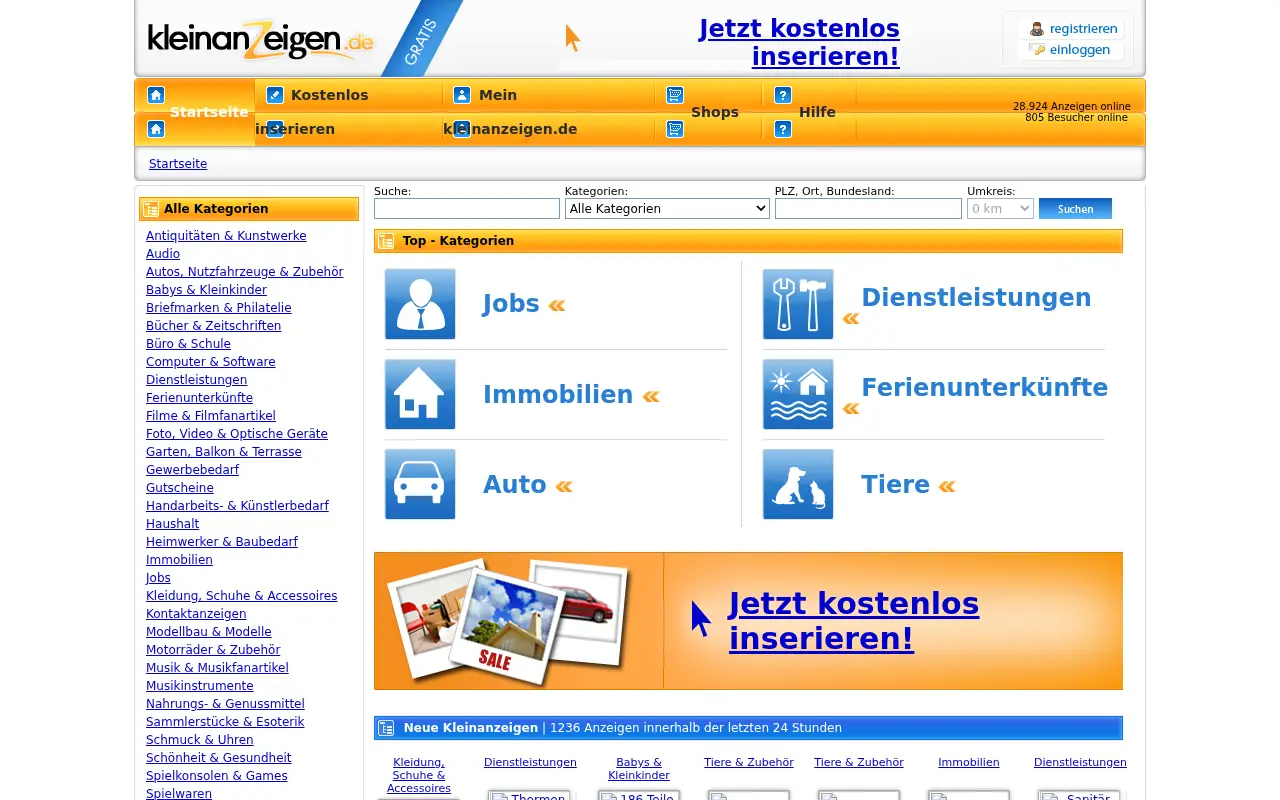Click the Jobs businessman tile icon
This screenshot has height=800, width=1280.
[x=420, y=304]
